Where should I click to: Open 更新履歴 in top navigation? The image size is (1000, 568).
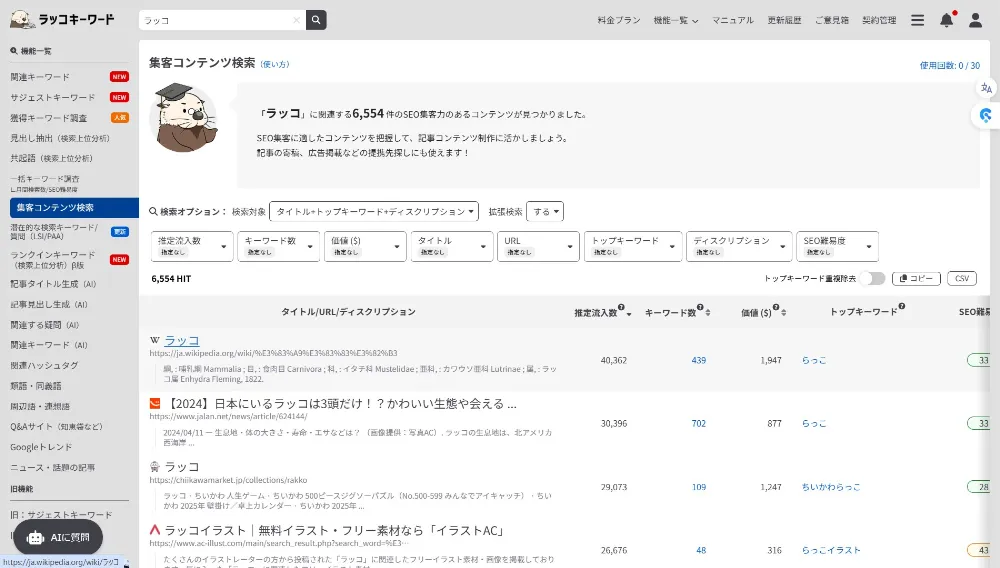point(784,20)
